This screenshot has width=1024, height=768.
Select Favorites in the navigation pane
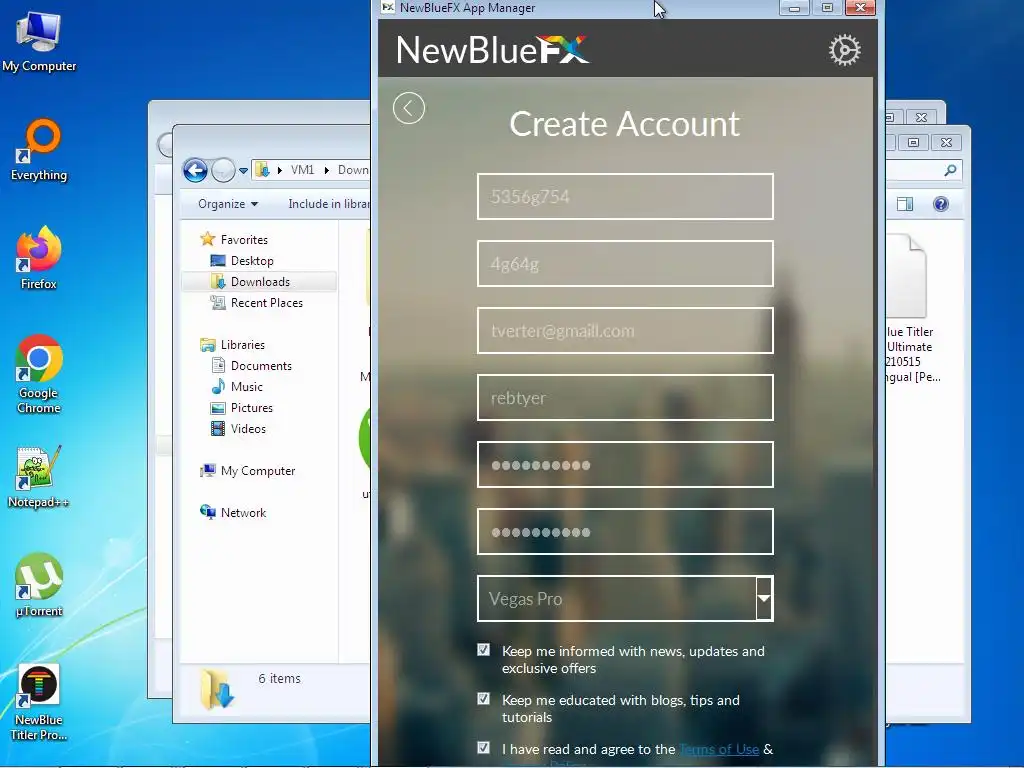pos(244,240)
